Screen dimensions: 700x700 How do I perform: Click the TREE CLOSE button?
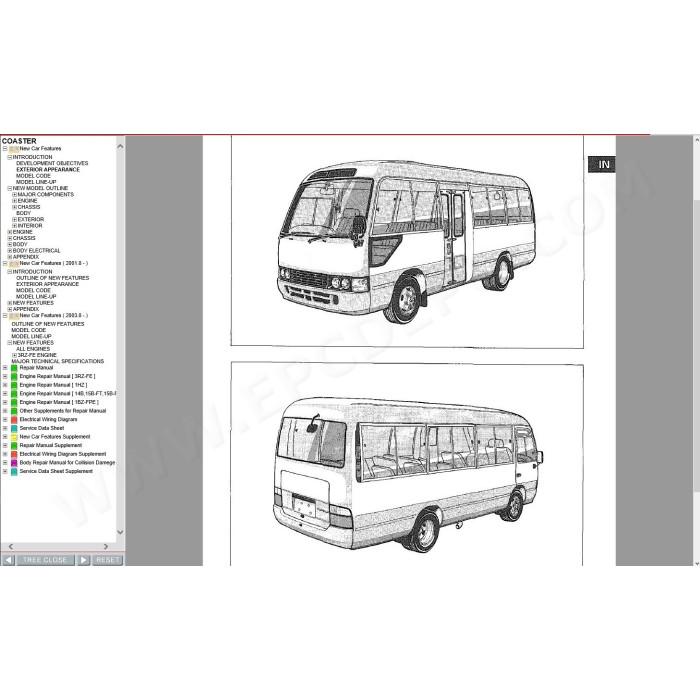click(45, 560)
